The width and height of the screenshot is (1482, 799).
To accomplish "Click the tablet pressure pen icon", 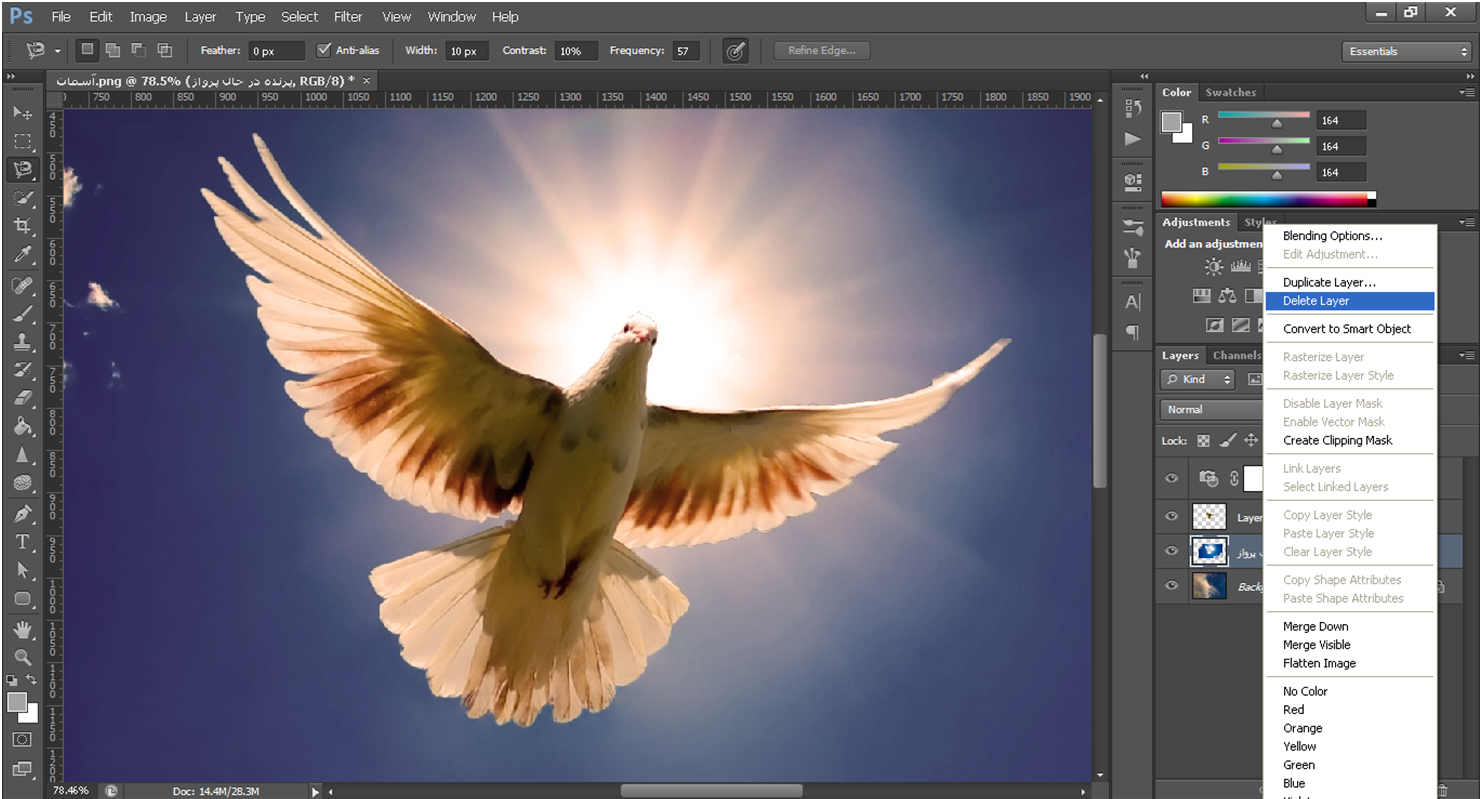I will (x=736, y=51).
